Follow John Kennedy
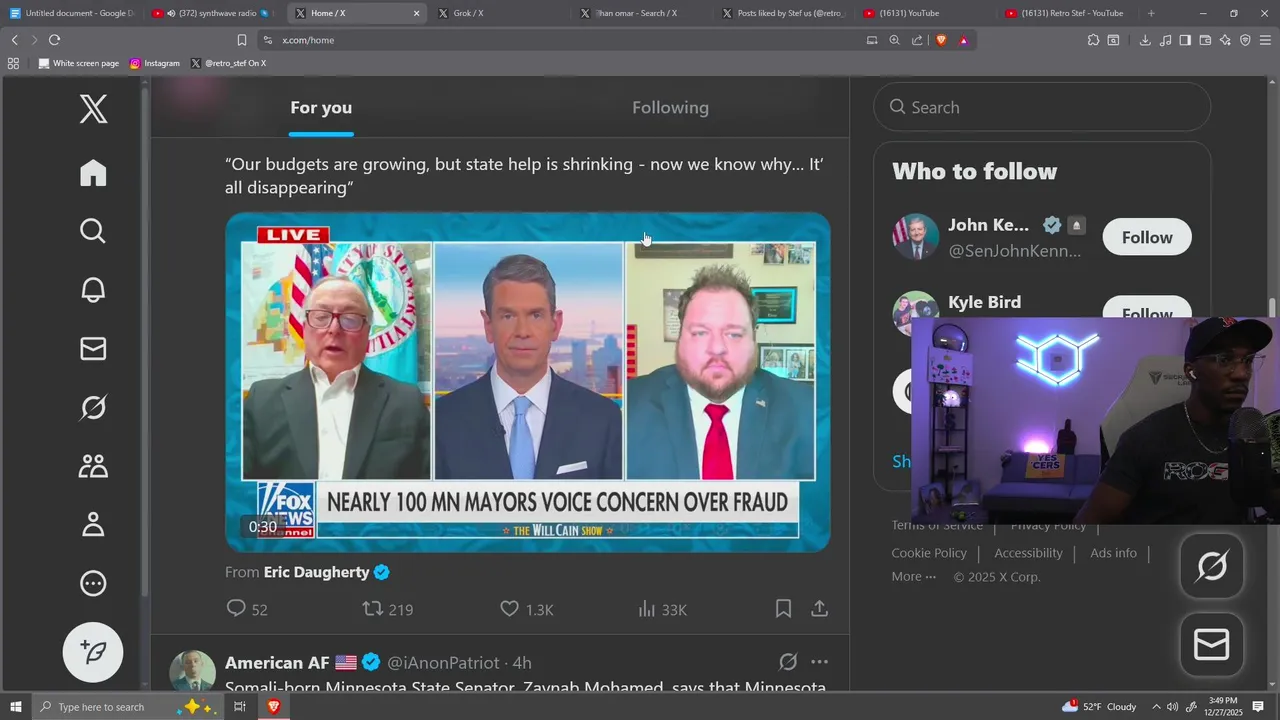Screen dimensions: 1280x720 (x=1147, y=237)
